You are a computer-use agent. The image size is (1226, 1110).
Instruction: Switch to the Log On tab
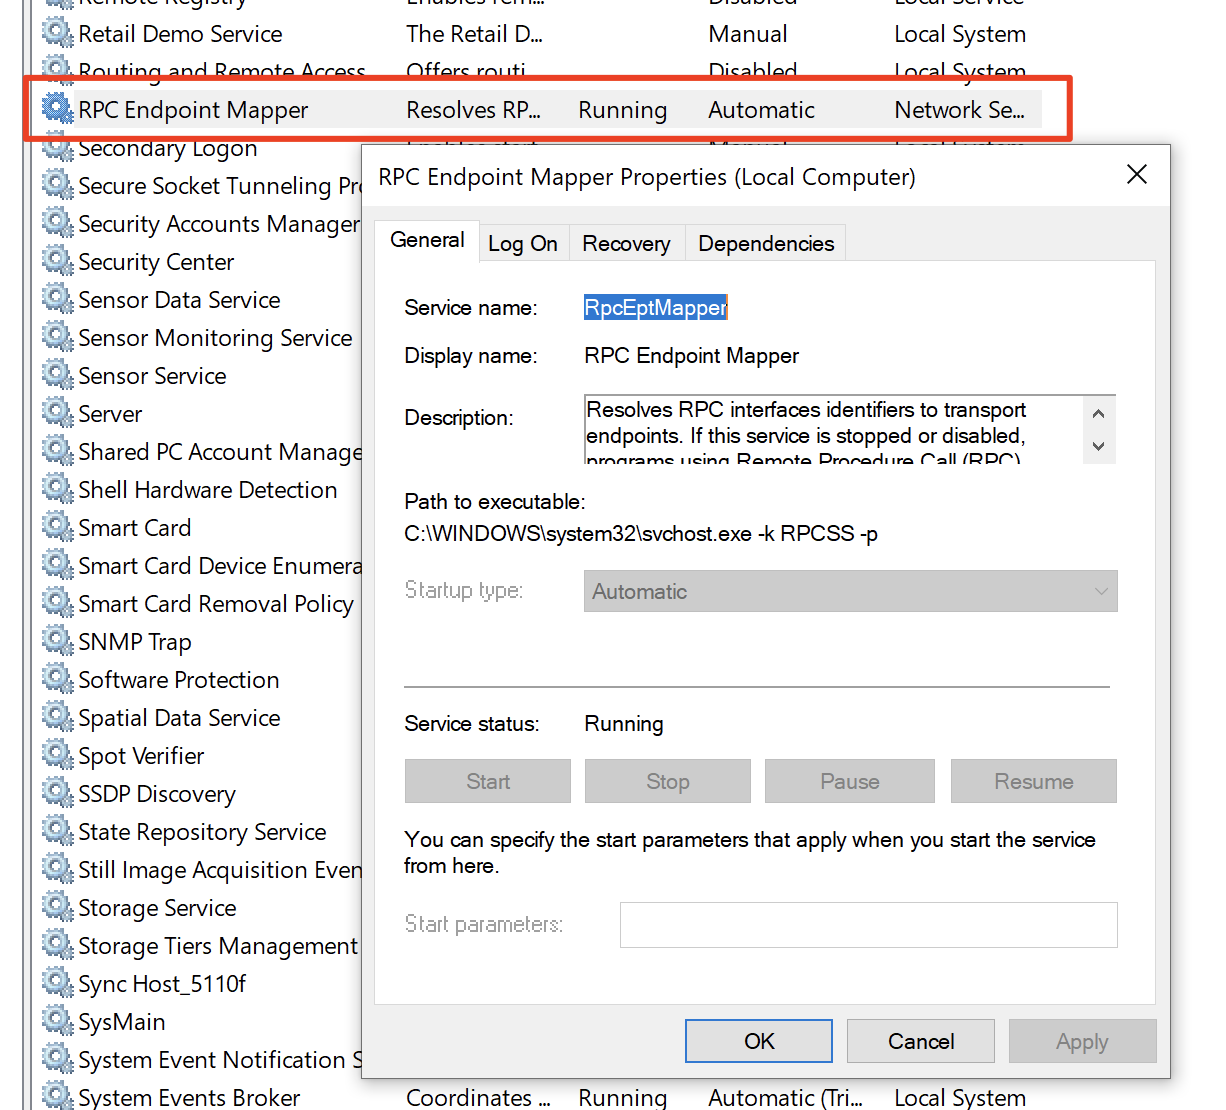523,243
